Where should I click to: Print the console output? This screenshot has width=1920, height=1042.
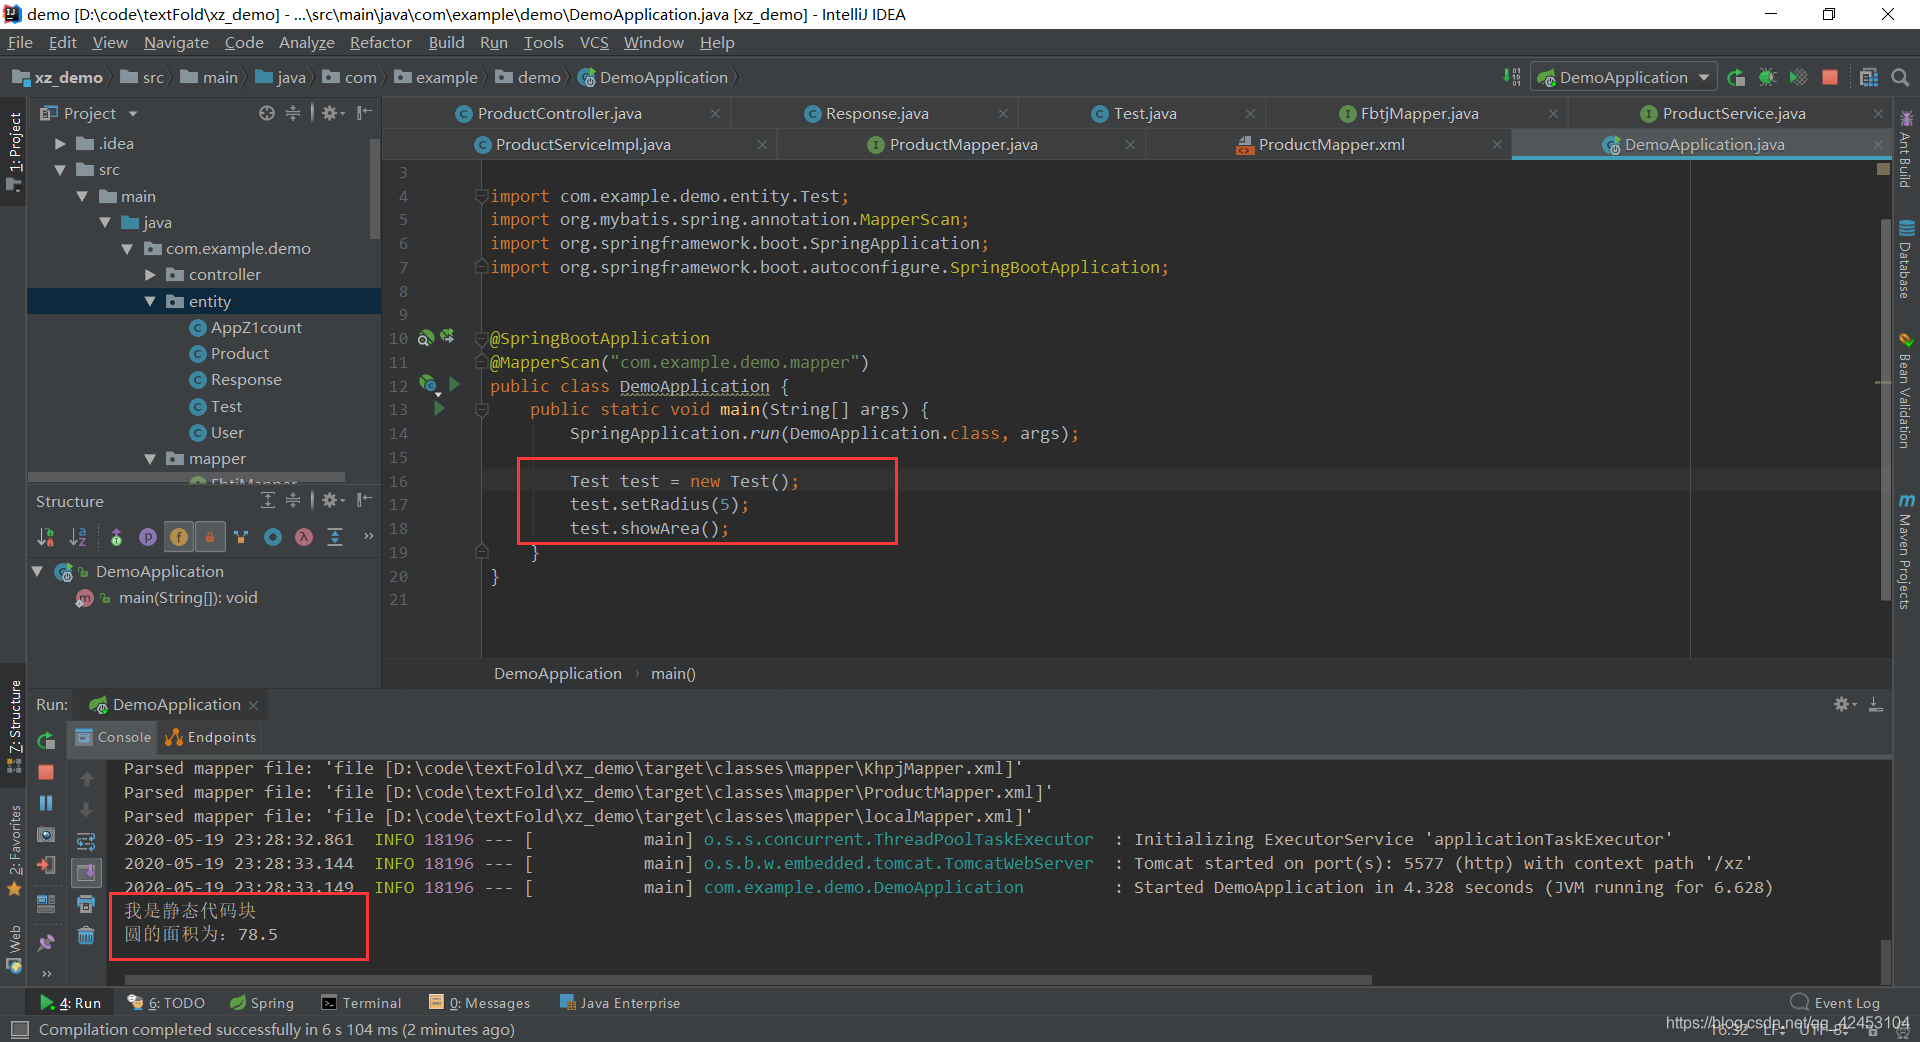pos(86,904)
